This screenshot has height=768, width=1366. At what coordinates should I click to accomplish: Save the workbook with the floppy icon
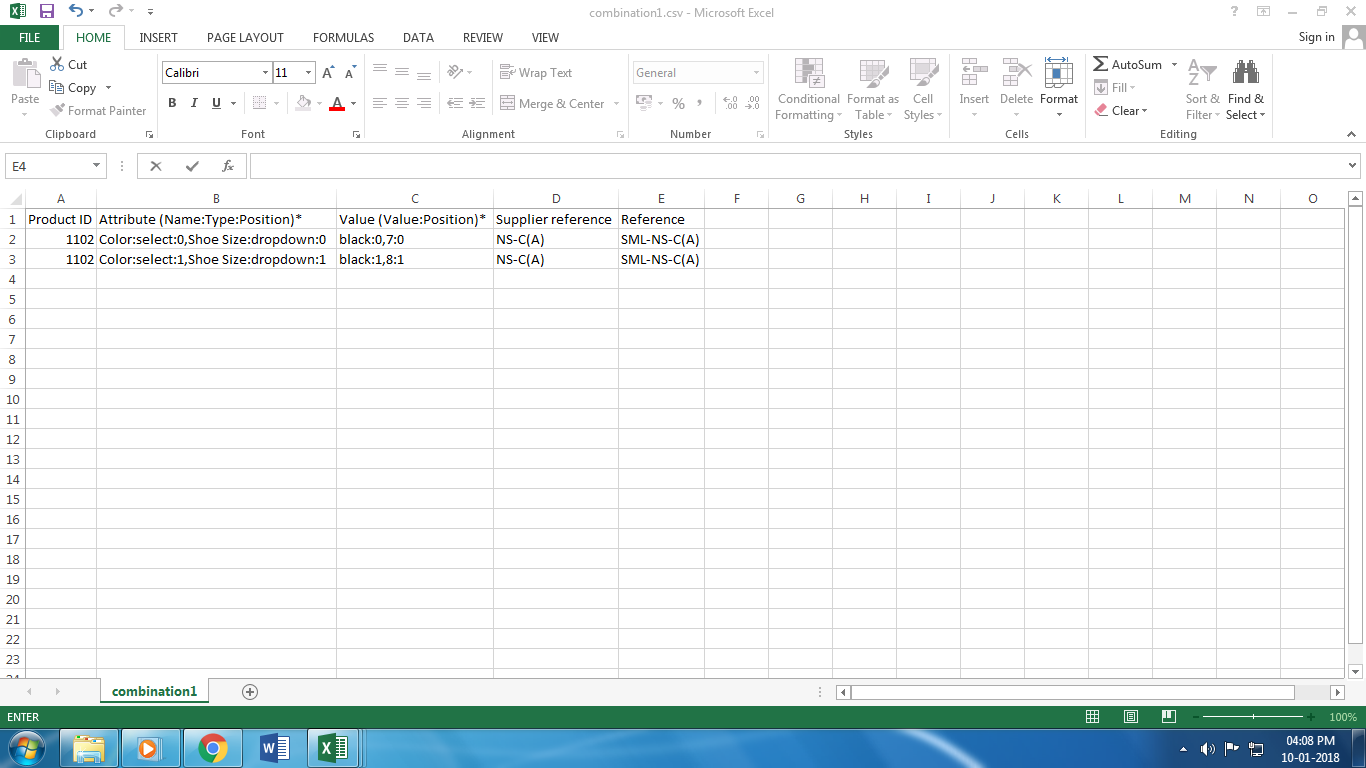point(46,11)
